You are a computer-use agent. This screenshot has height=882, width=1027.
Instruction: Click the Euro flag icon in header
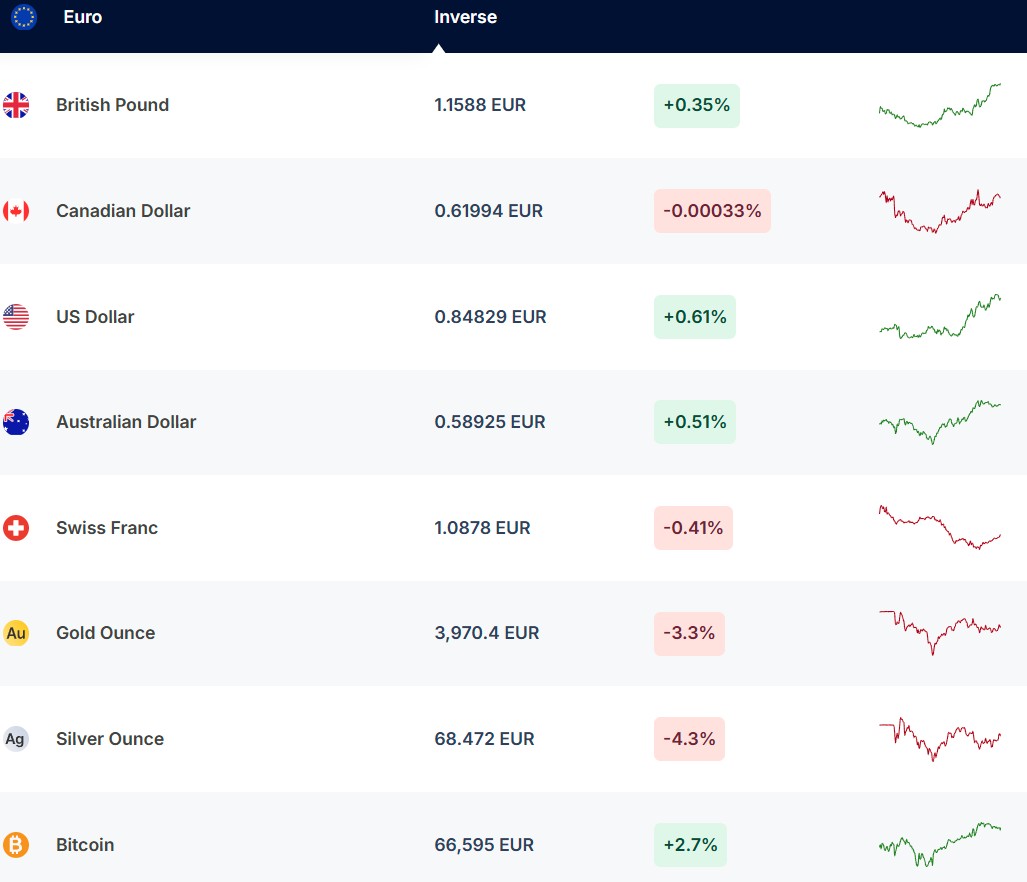click(24, 17)
